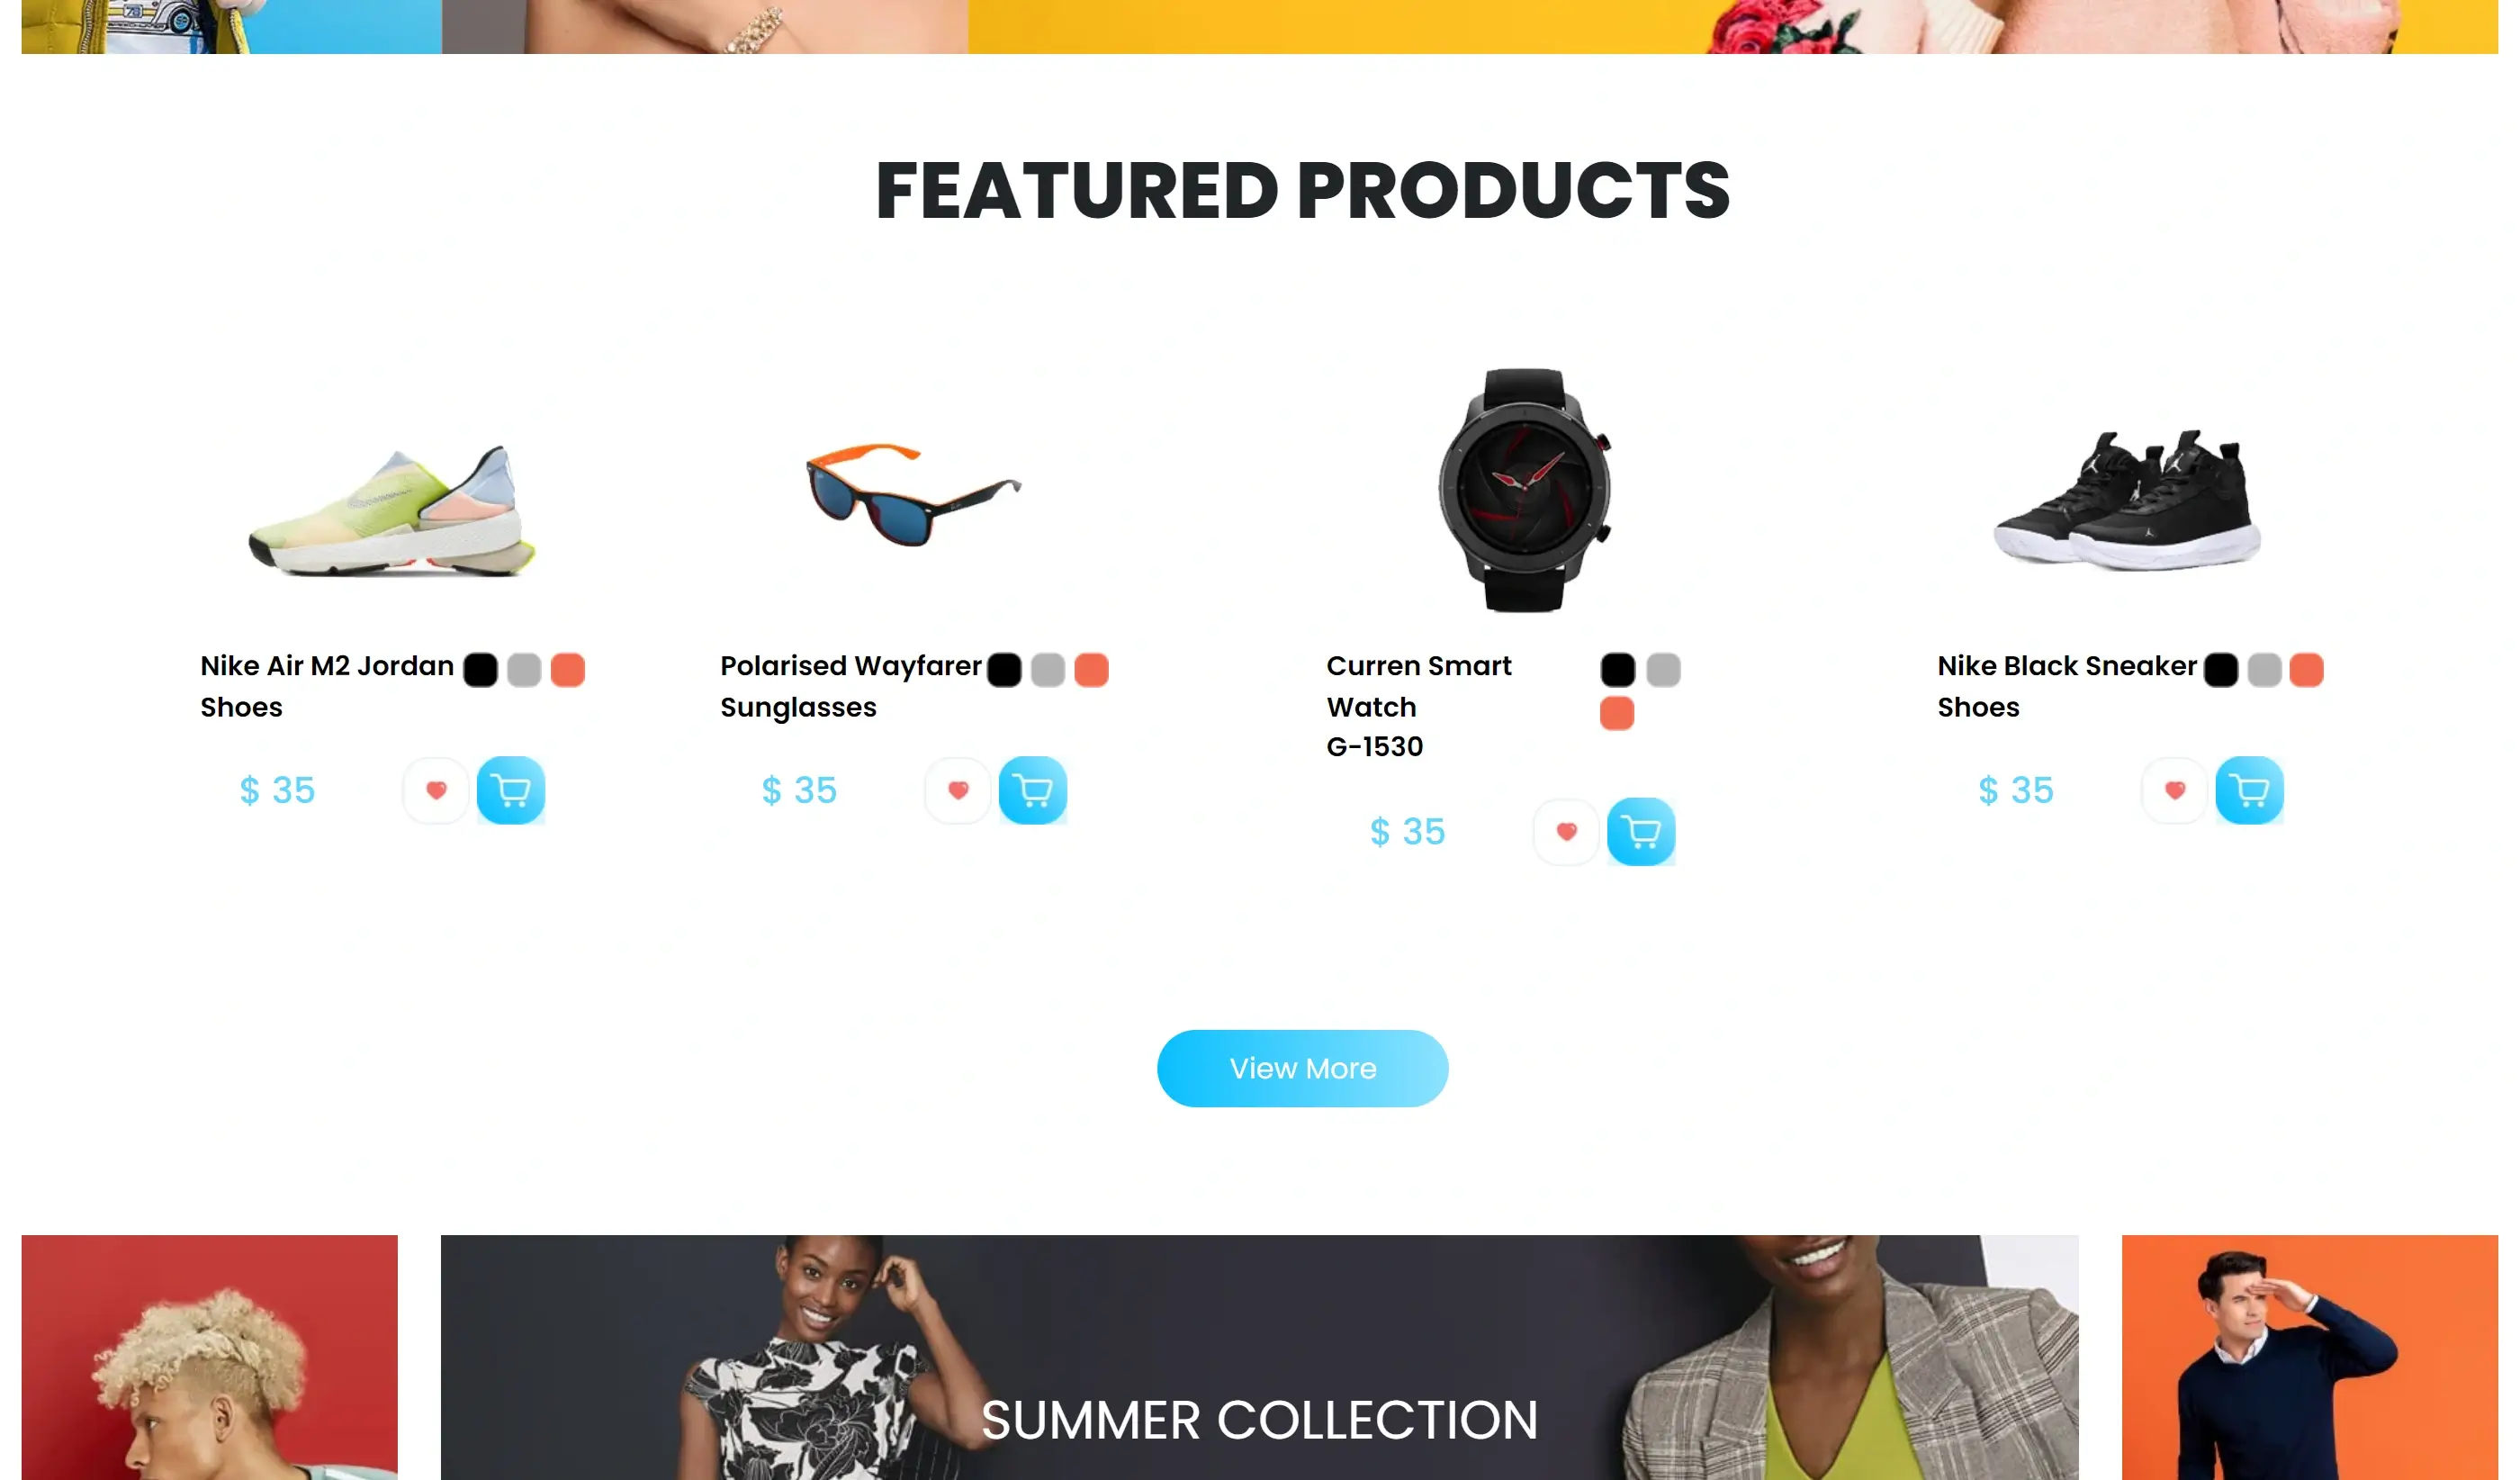Image resolution: width=2520 pixels, height=1480 pixels.
Task: Select black color for Nike Air M2 Jordan
Action: pos(481,669)
